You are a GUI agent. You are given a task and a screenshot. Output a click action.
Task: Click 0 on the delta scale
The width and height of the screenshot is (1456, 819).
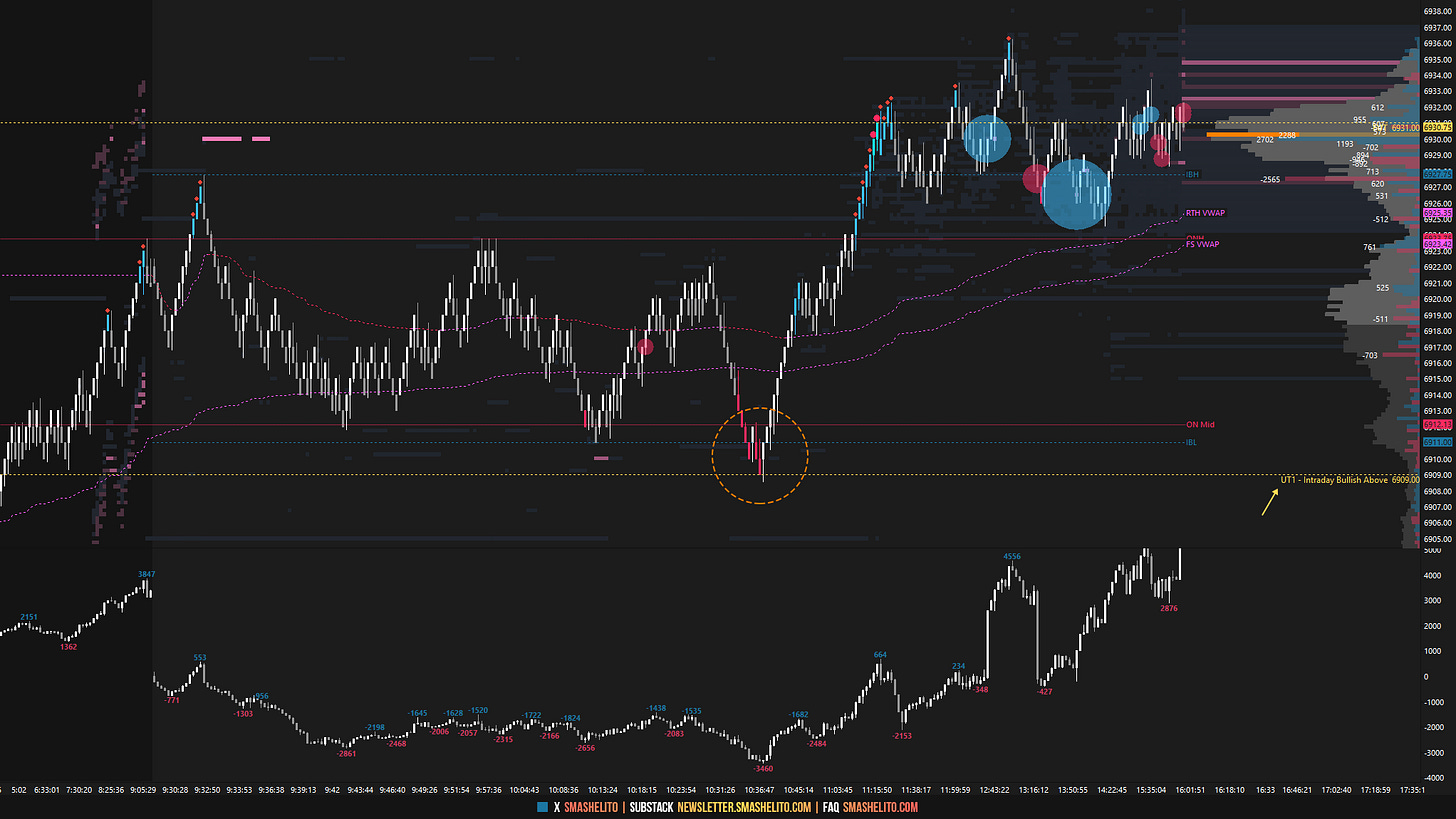tap(1426, 676)
